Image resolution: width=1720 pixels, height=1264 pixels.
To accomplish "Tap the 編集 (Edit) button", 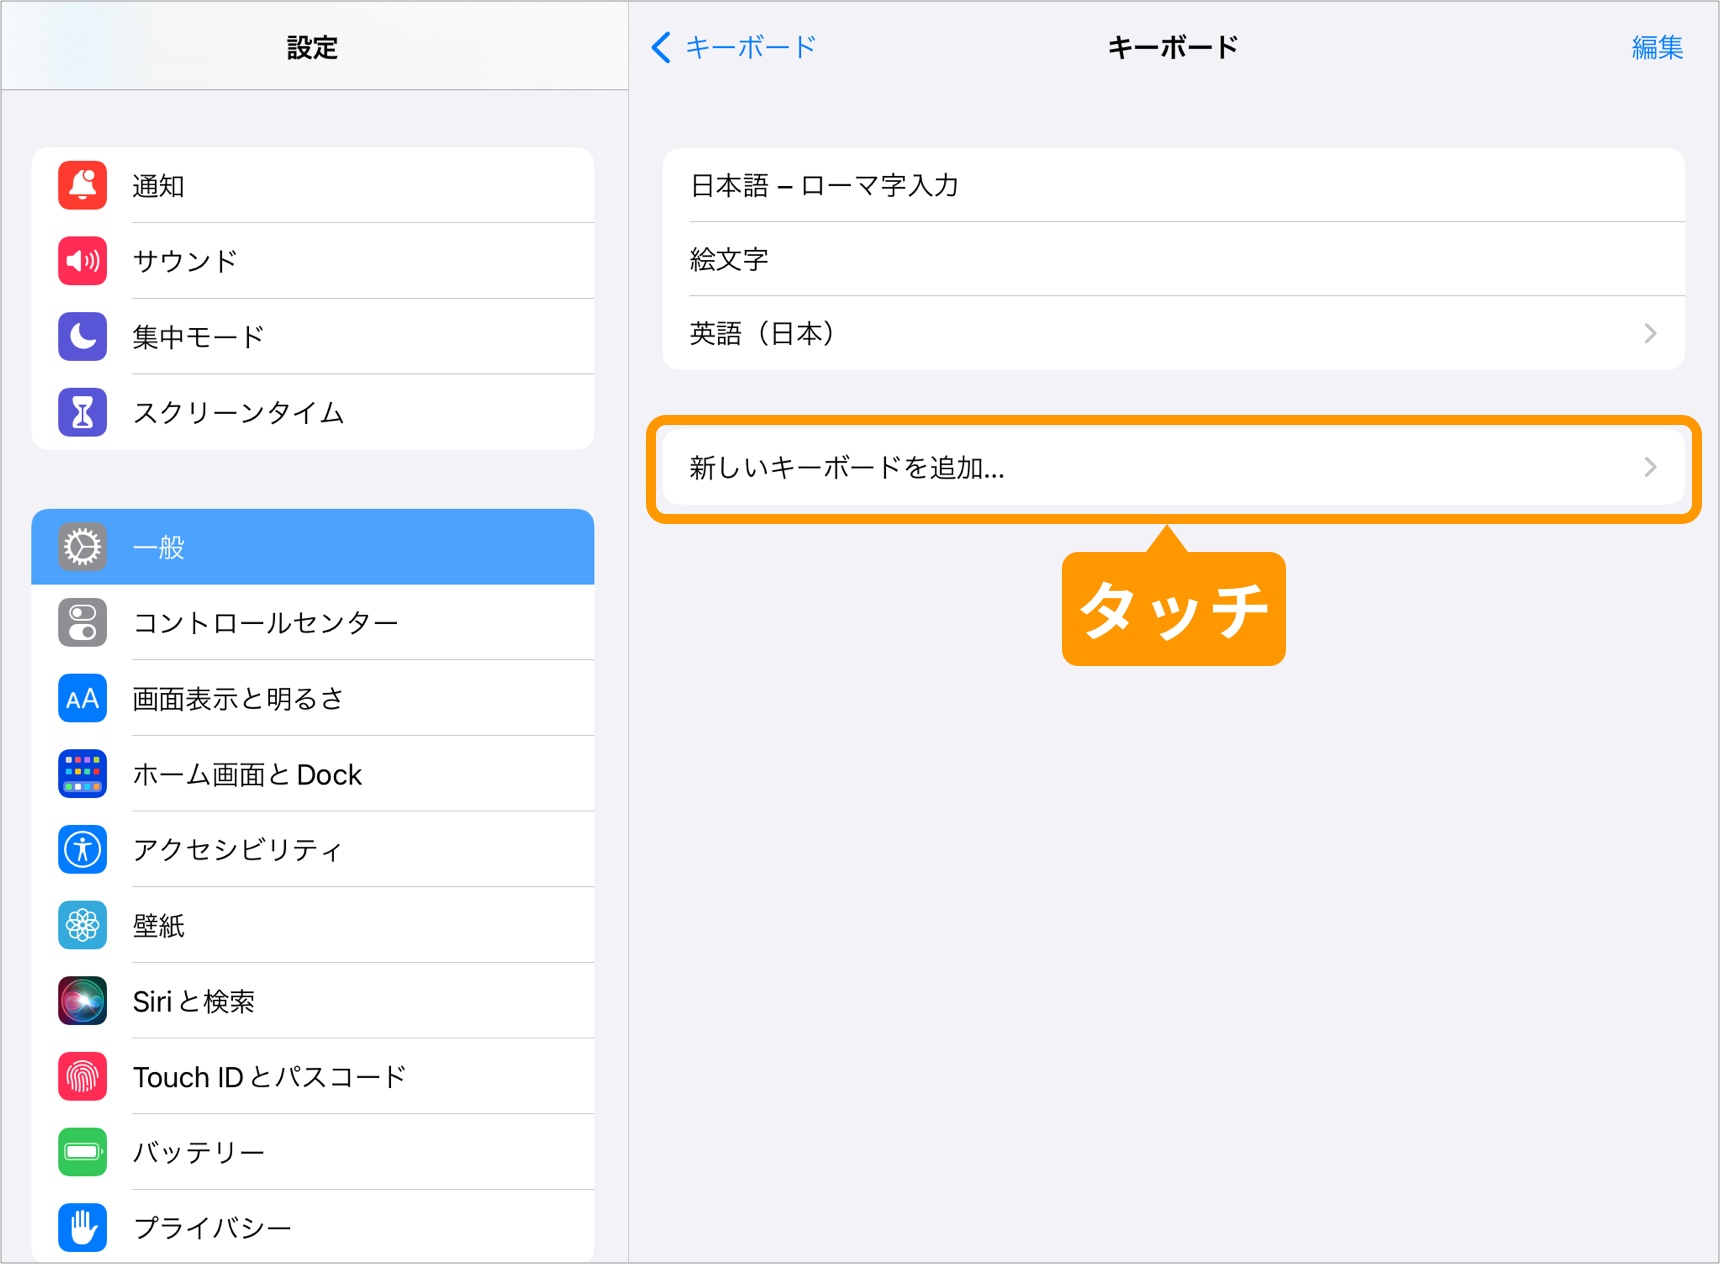I will 1657,47.
